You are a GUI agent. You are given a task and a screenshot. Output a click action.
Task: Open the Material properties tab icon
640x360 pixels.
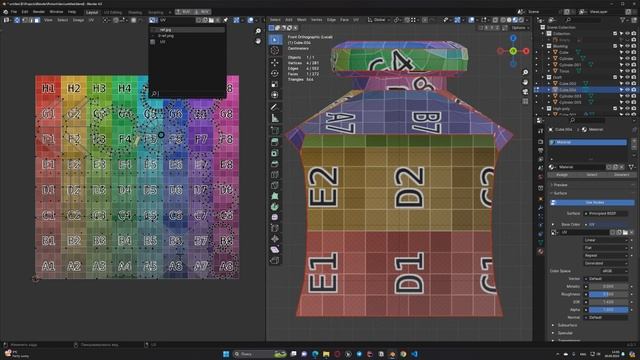pos(541,251)
